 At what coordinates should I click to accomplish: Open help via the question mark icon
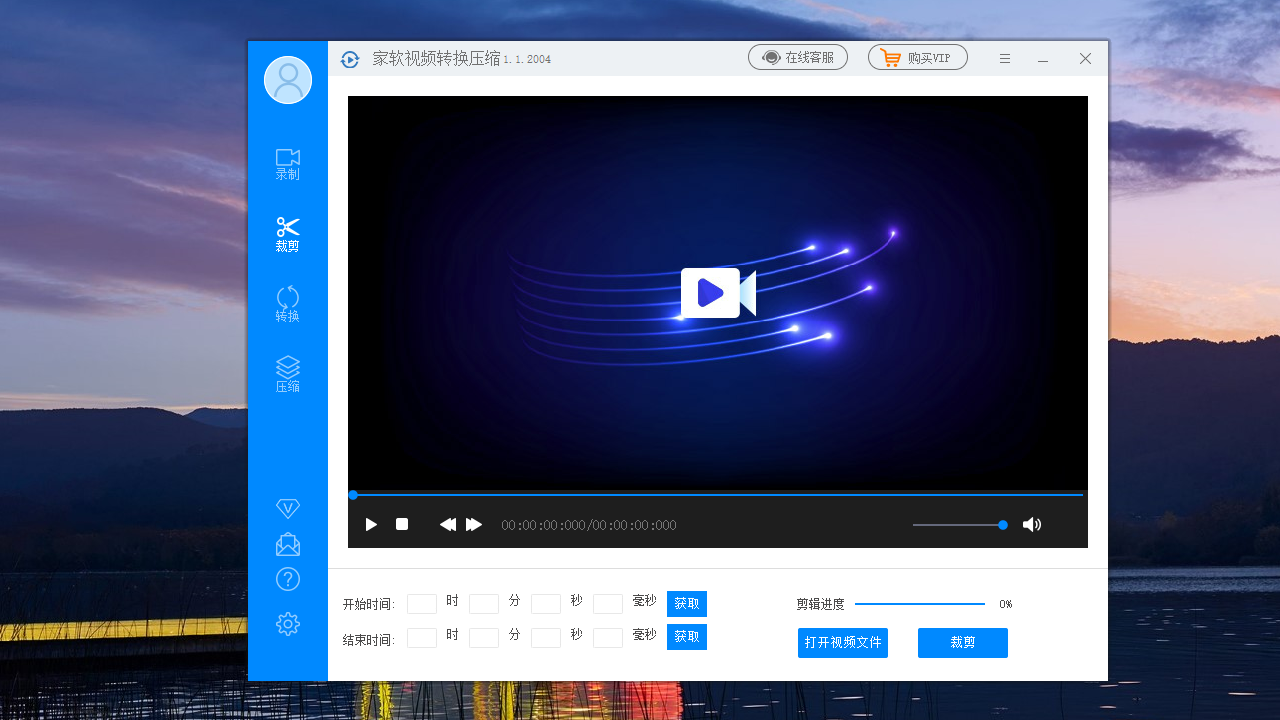pos(287,579)
